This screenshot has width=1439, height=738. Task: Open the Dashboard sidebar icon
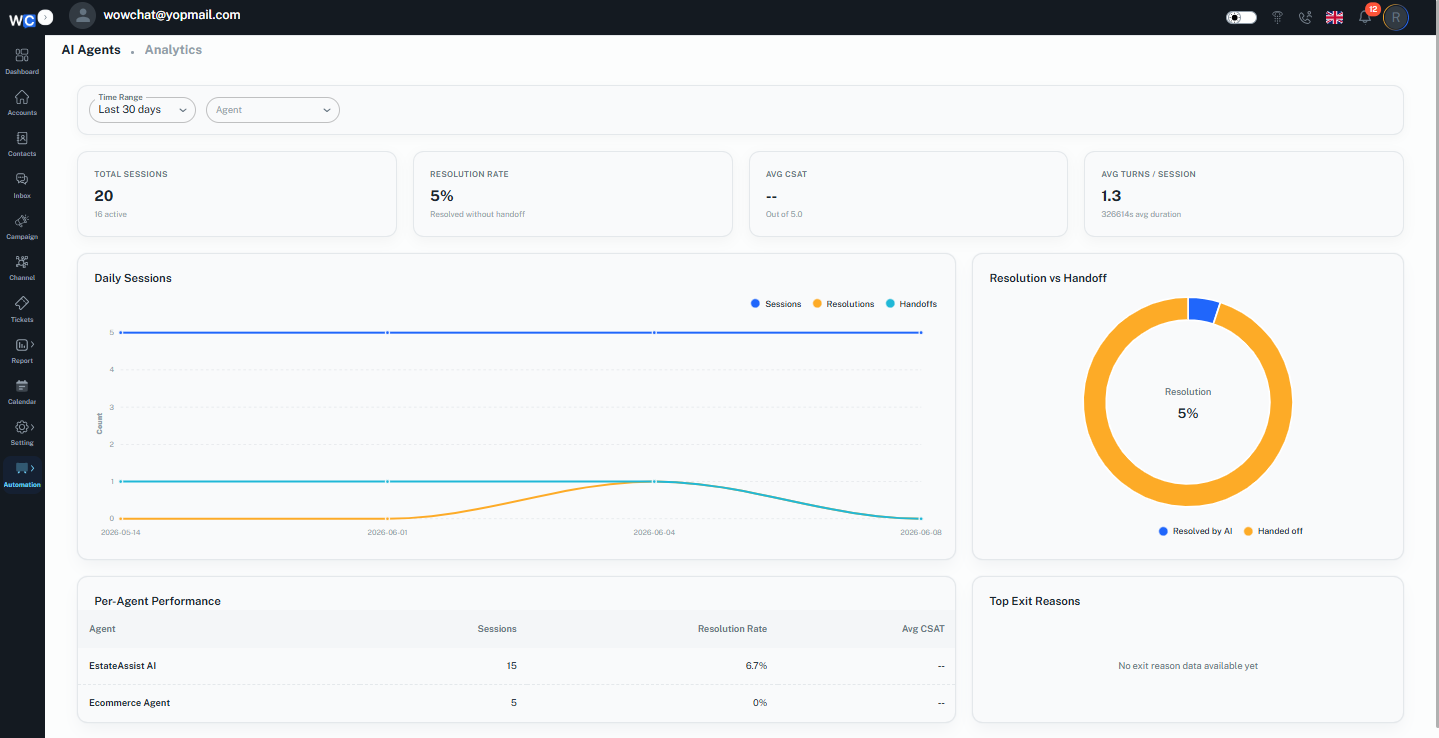pos(22,56)
